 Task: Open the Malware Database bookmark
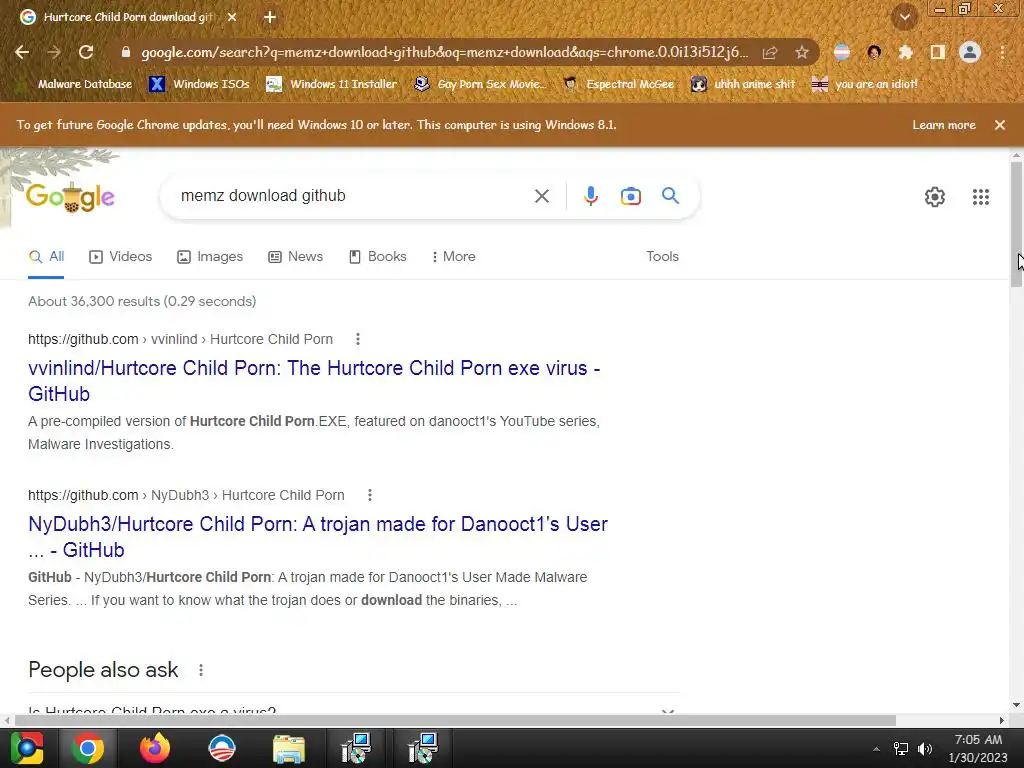[76, 84]
